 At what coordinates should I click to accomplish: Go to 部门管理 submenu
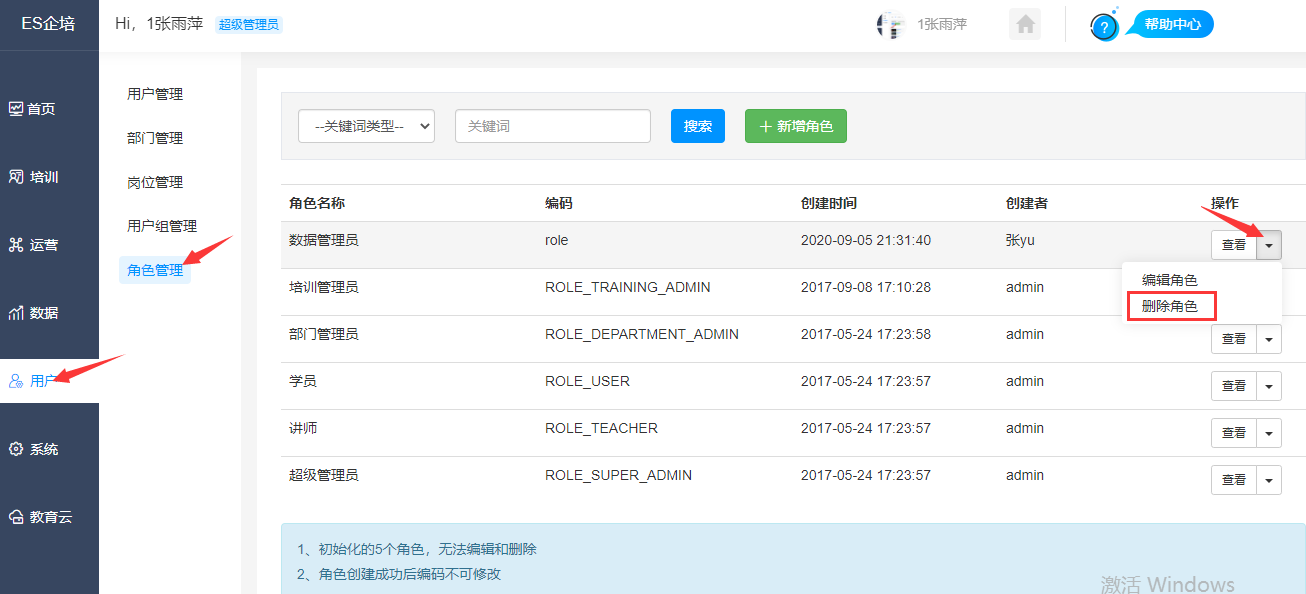[x=155, y=138]
